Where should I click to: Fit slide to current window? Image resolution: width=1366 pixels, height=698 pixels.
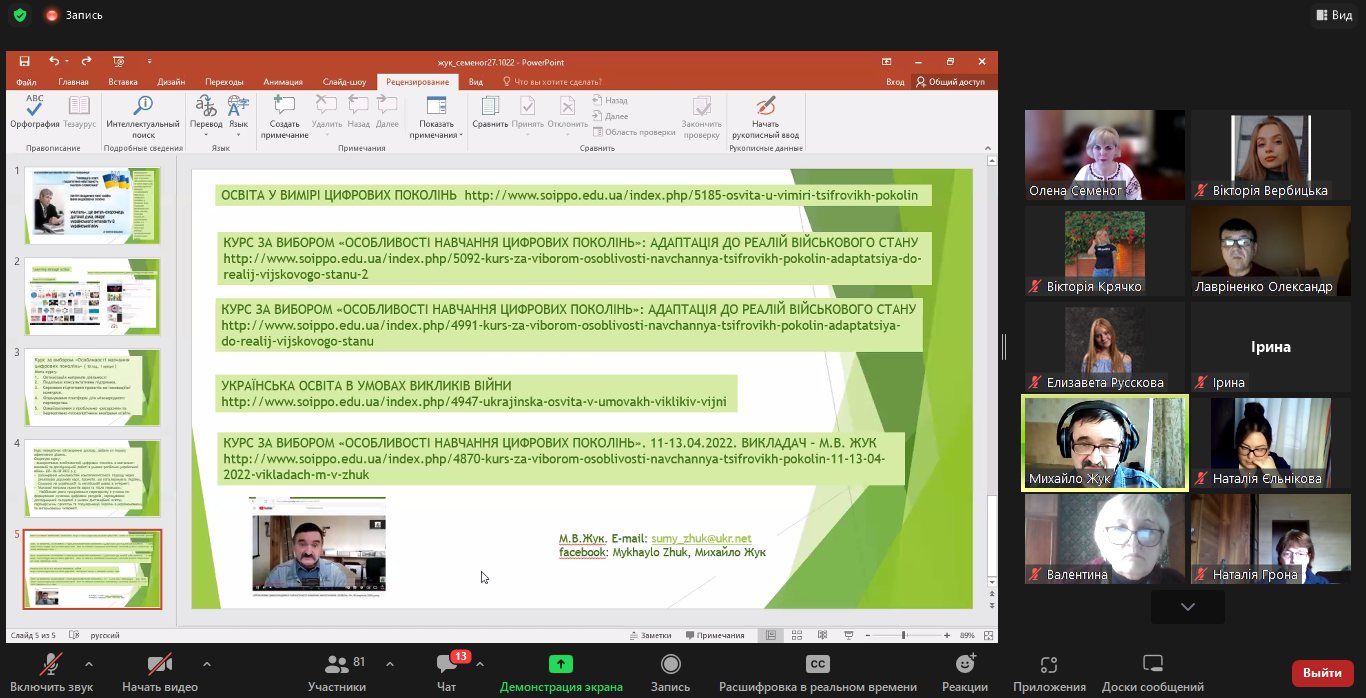point(988,635)
